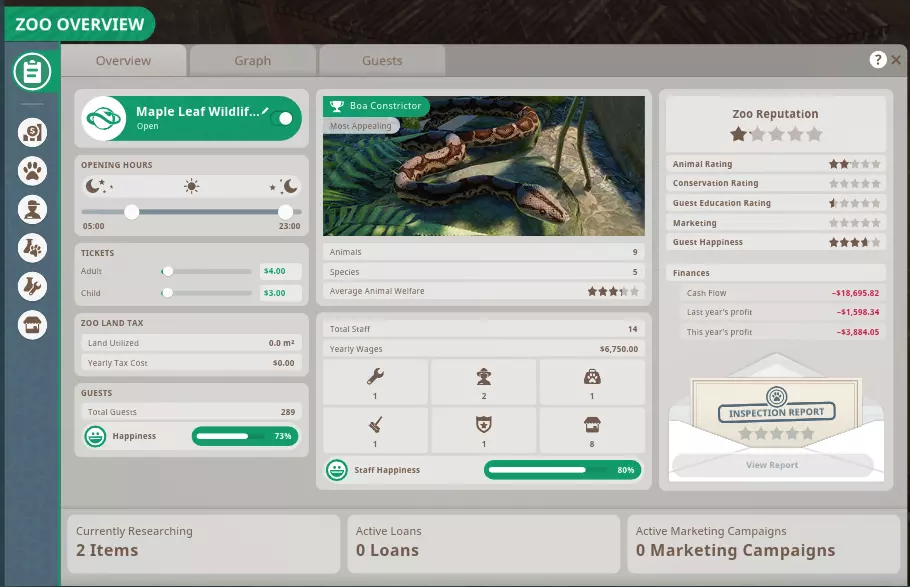
Task: Click the opening time slider handle at 05:00
Action: pyautogui.click(x=132, y=212)
